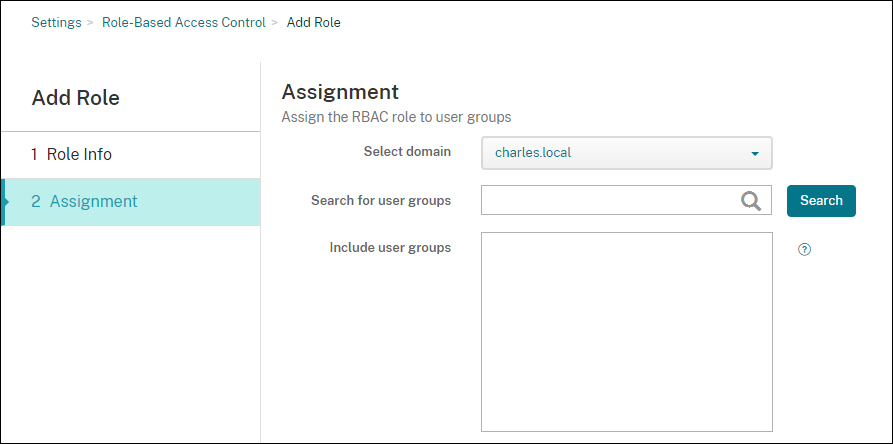Click the caret arrow on the domain dropdown
Screen dimensions: 893x444
[755, 154]
